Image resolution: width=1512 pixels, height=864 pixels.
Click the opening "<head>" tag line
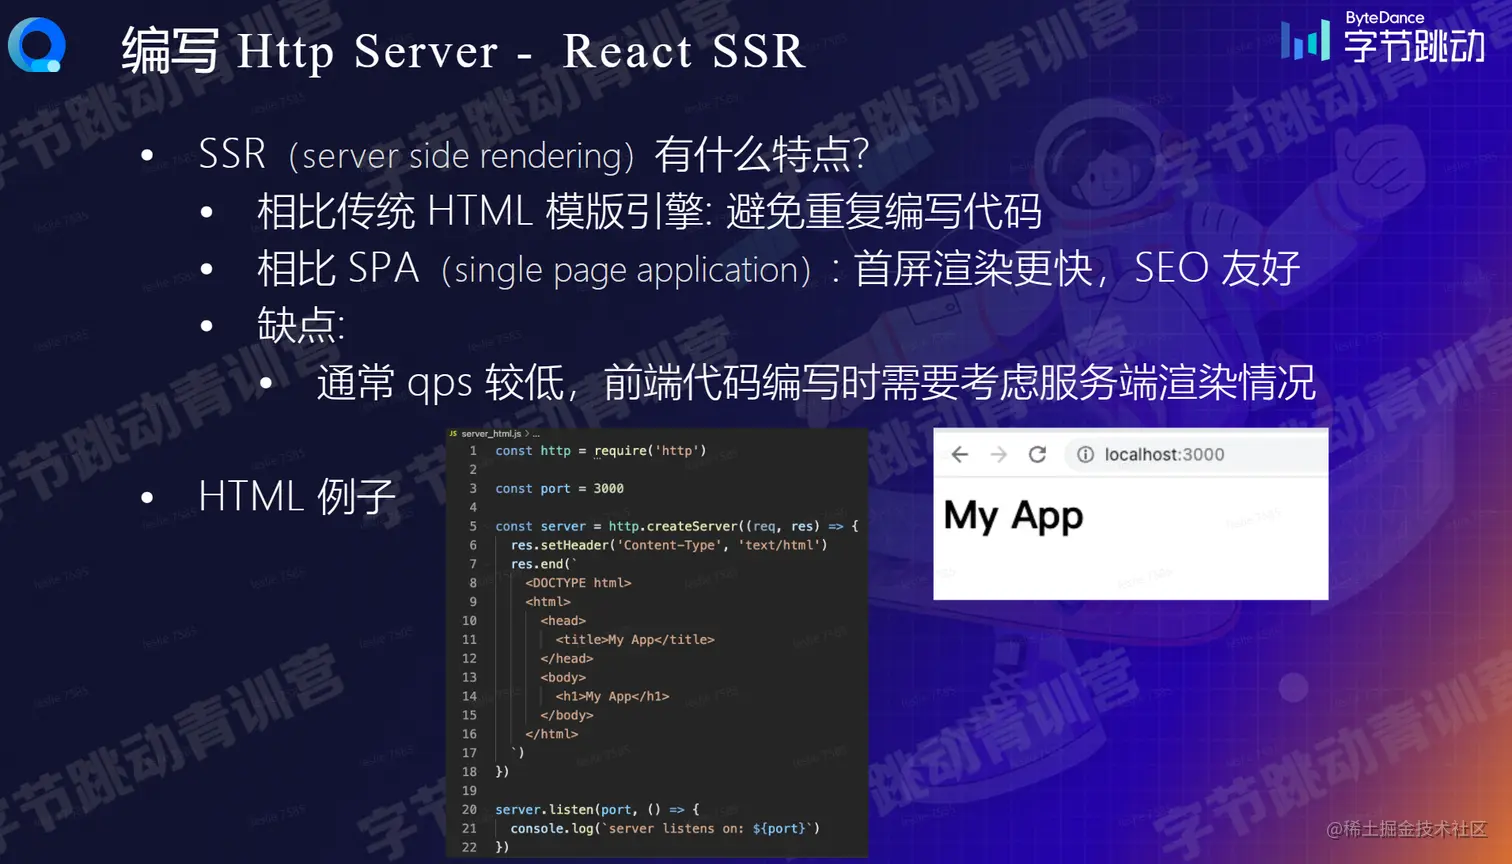(563, 621)
